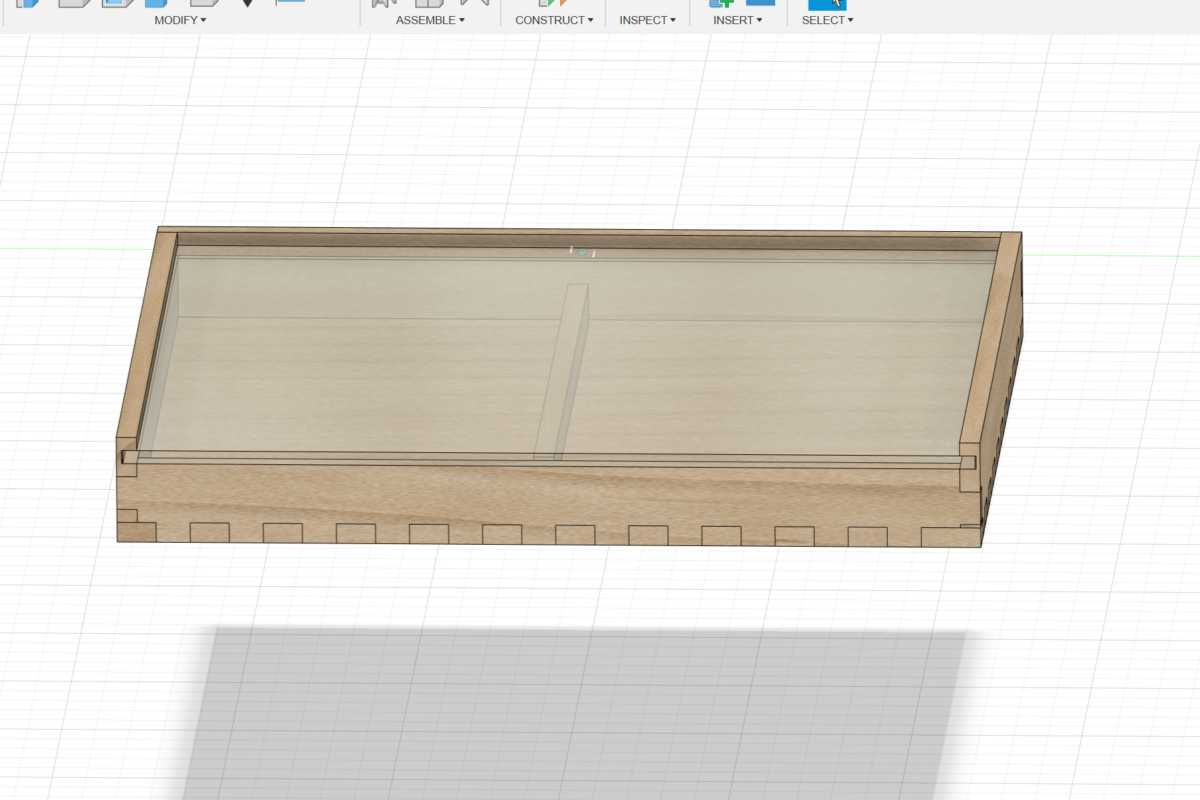Image resolution: width=1200 pixels, height=800 pixels.
Task: Expand the ASSEMBLE dropdown
Action: (430, 20)
